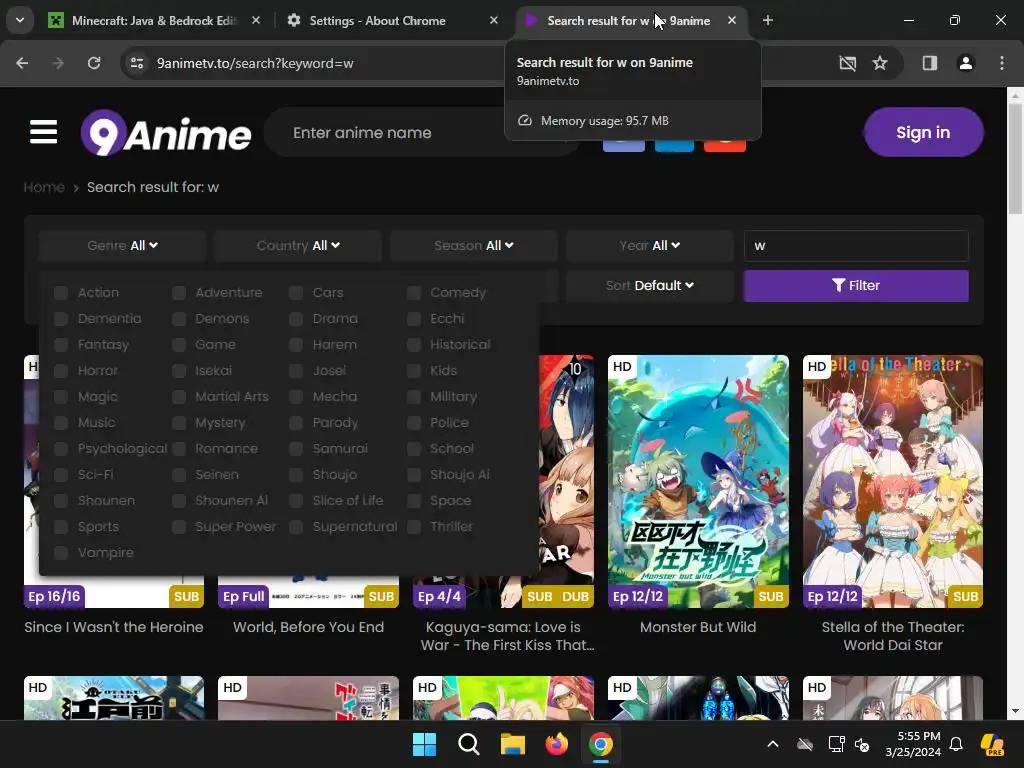The height and width of the screenshot is (768, 1024).
Task: Check the Romance genre checkbox
Action: (178, 449)
